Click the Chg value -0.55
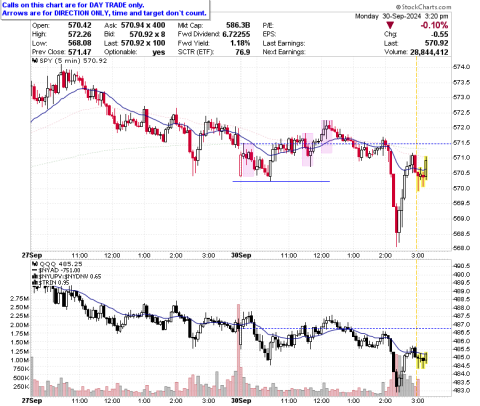 tap(440, 34)
